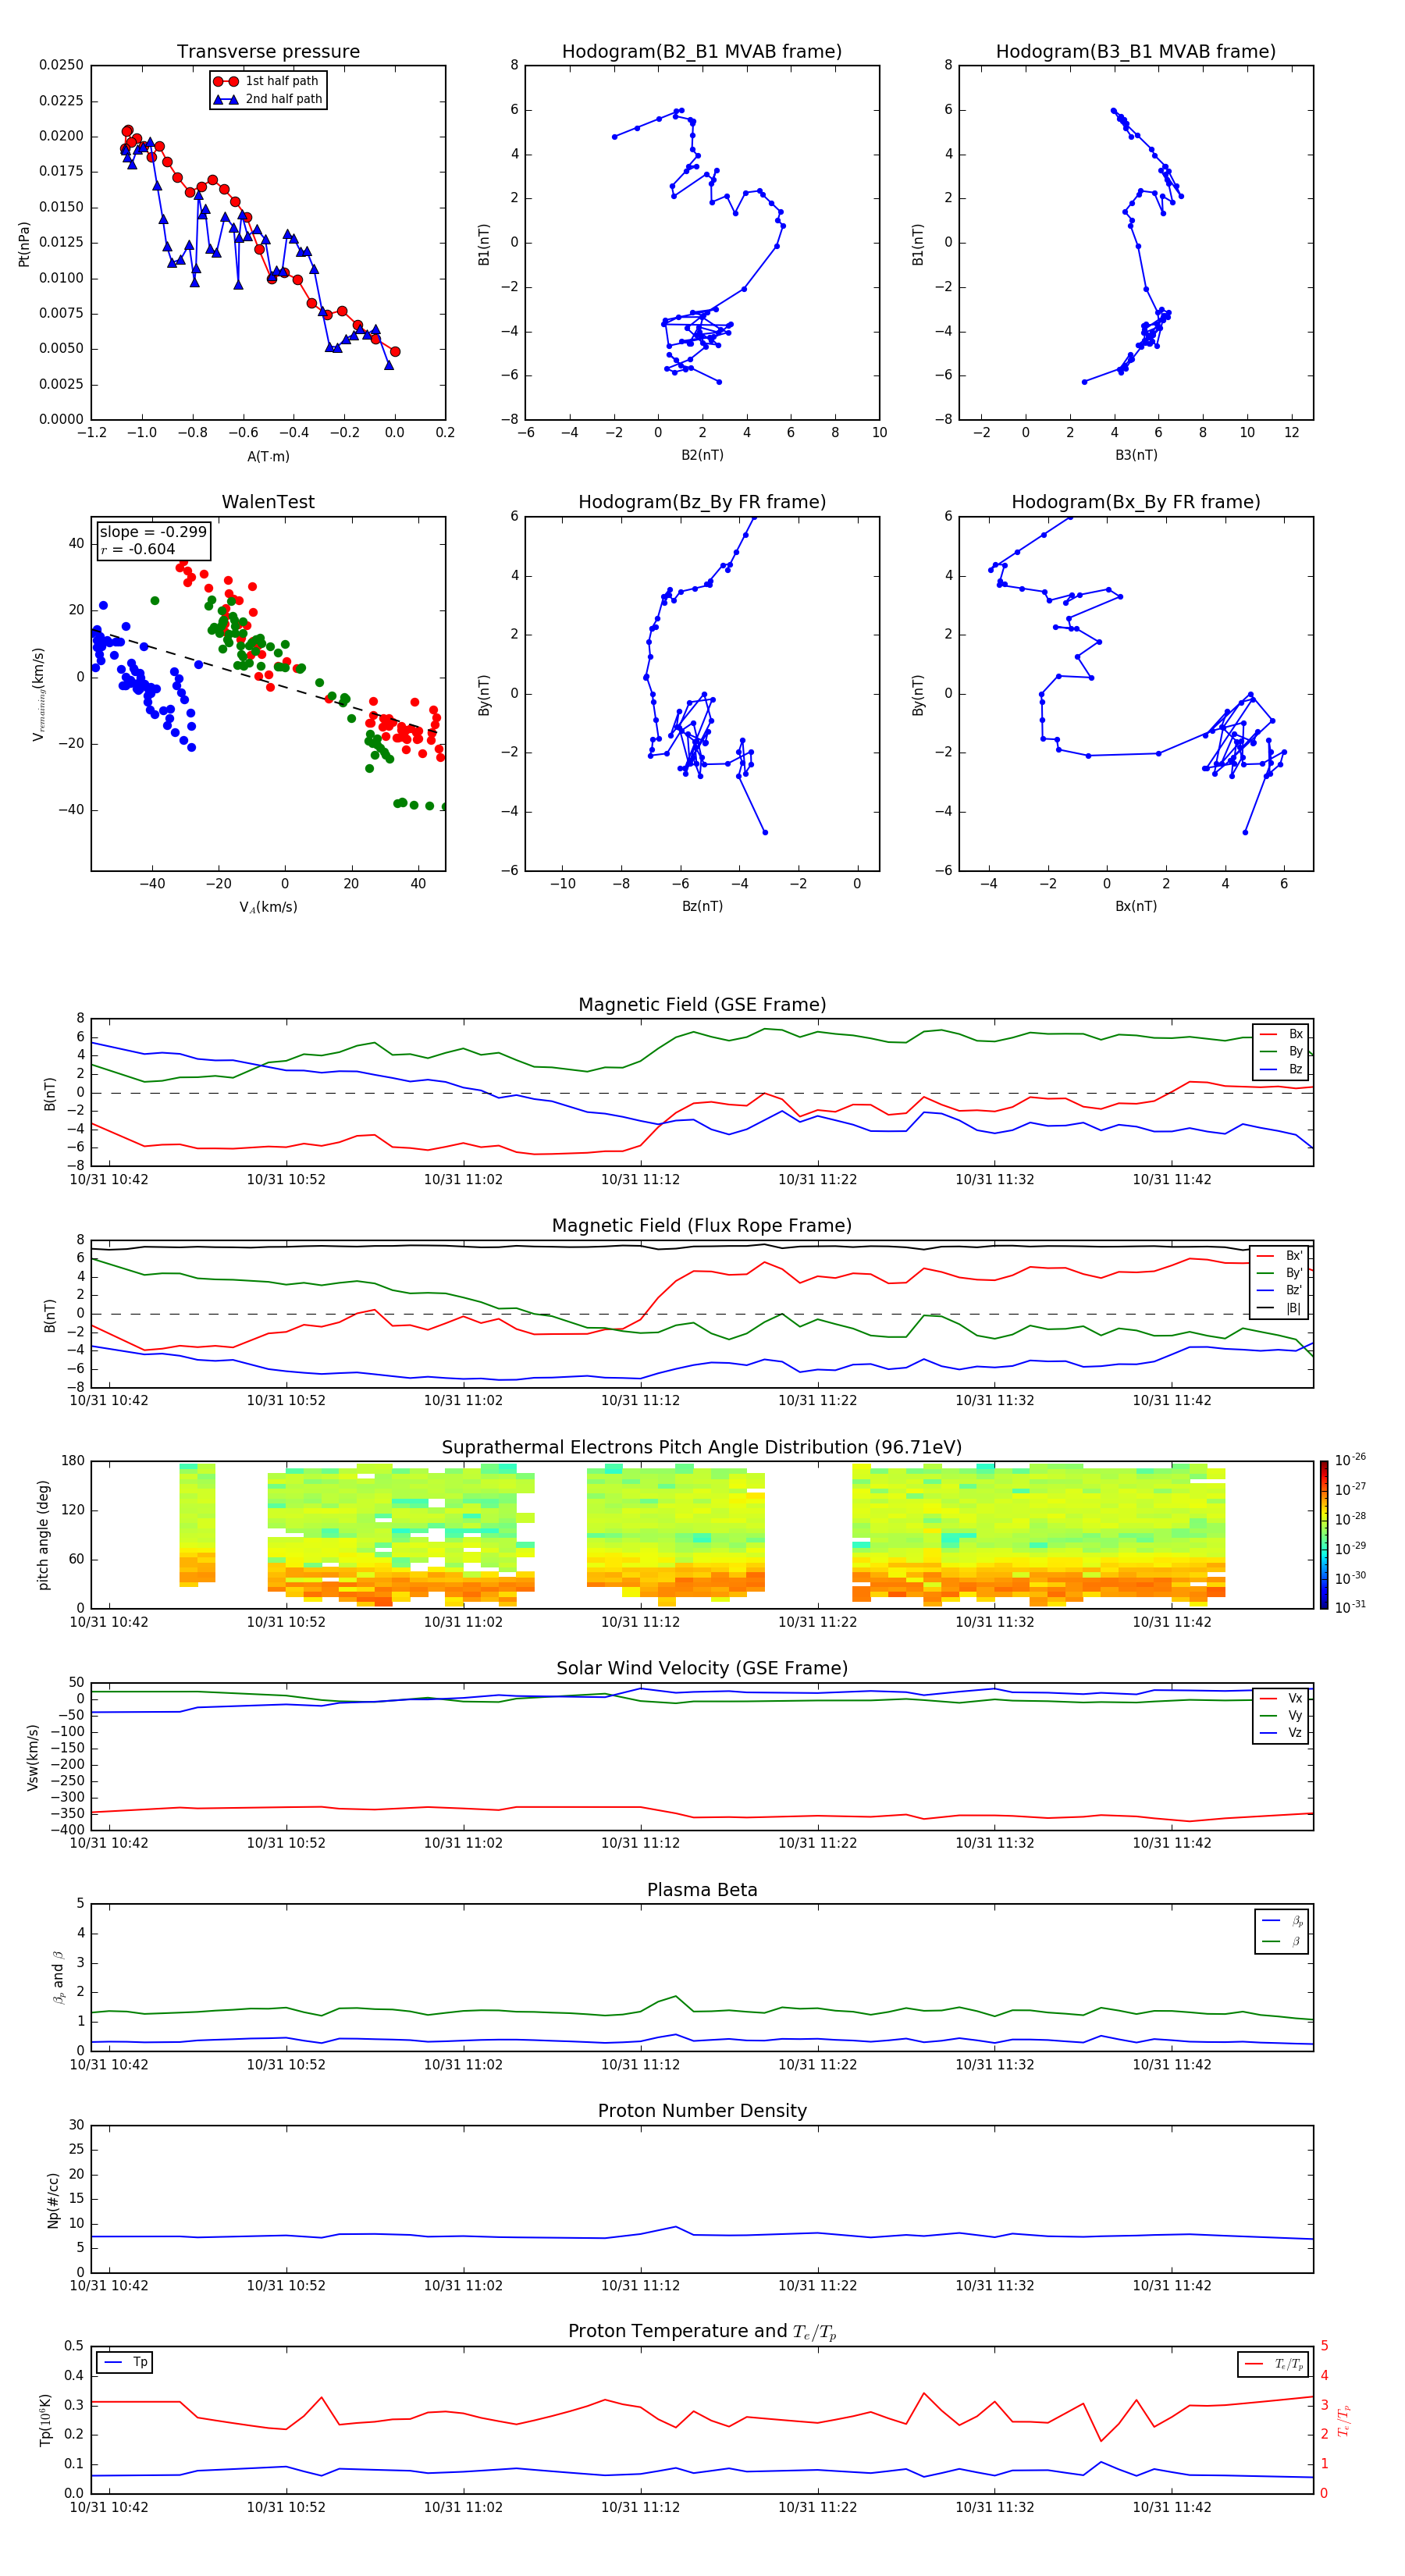Screen dimensions: 1405x2576
Task: Click the 'pitch angle (deg)' axis label
Action: (x=43, y=1535)
